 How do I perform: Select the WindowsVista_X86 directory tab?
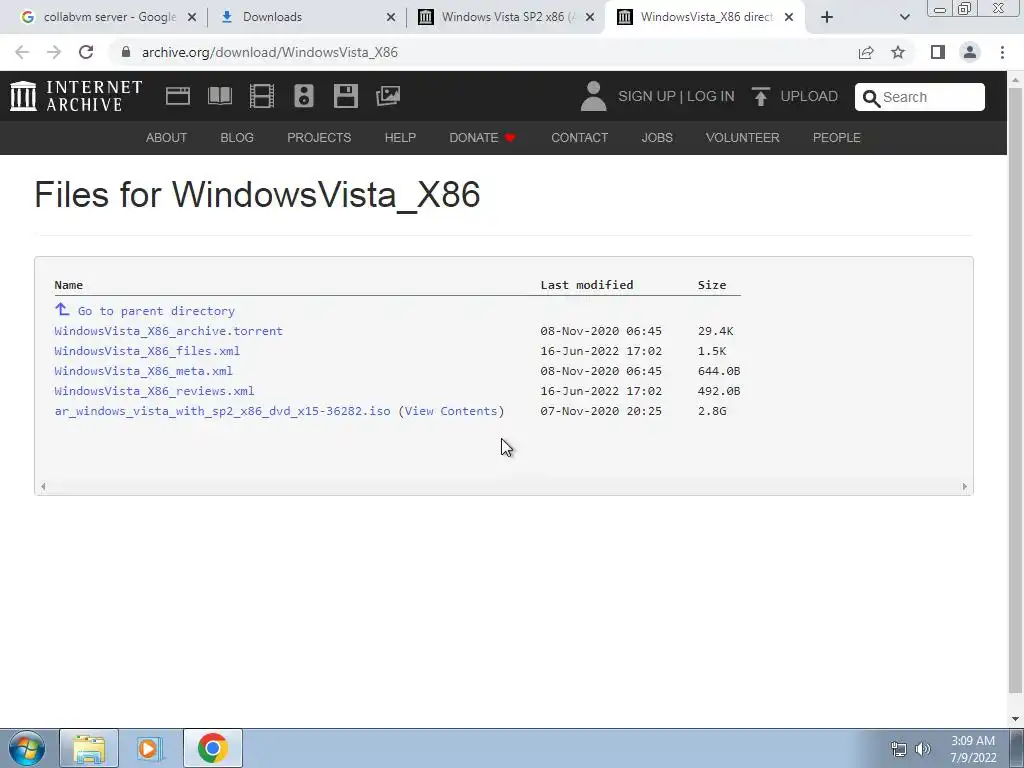tap(705, 17)
